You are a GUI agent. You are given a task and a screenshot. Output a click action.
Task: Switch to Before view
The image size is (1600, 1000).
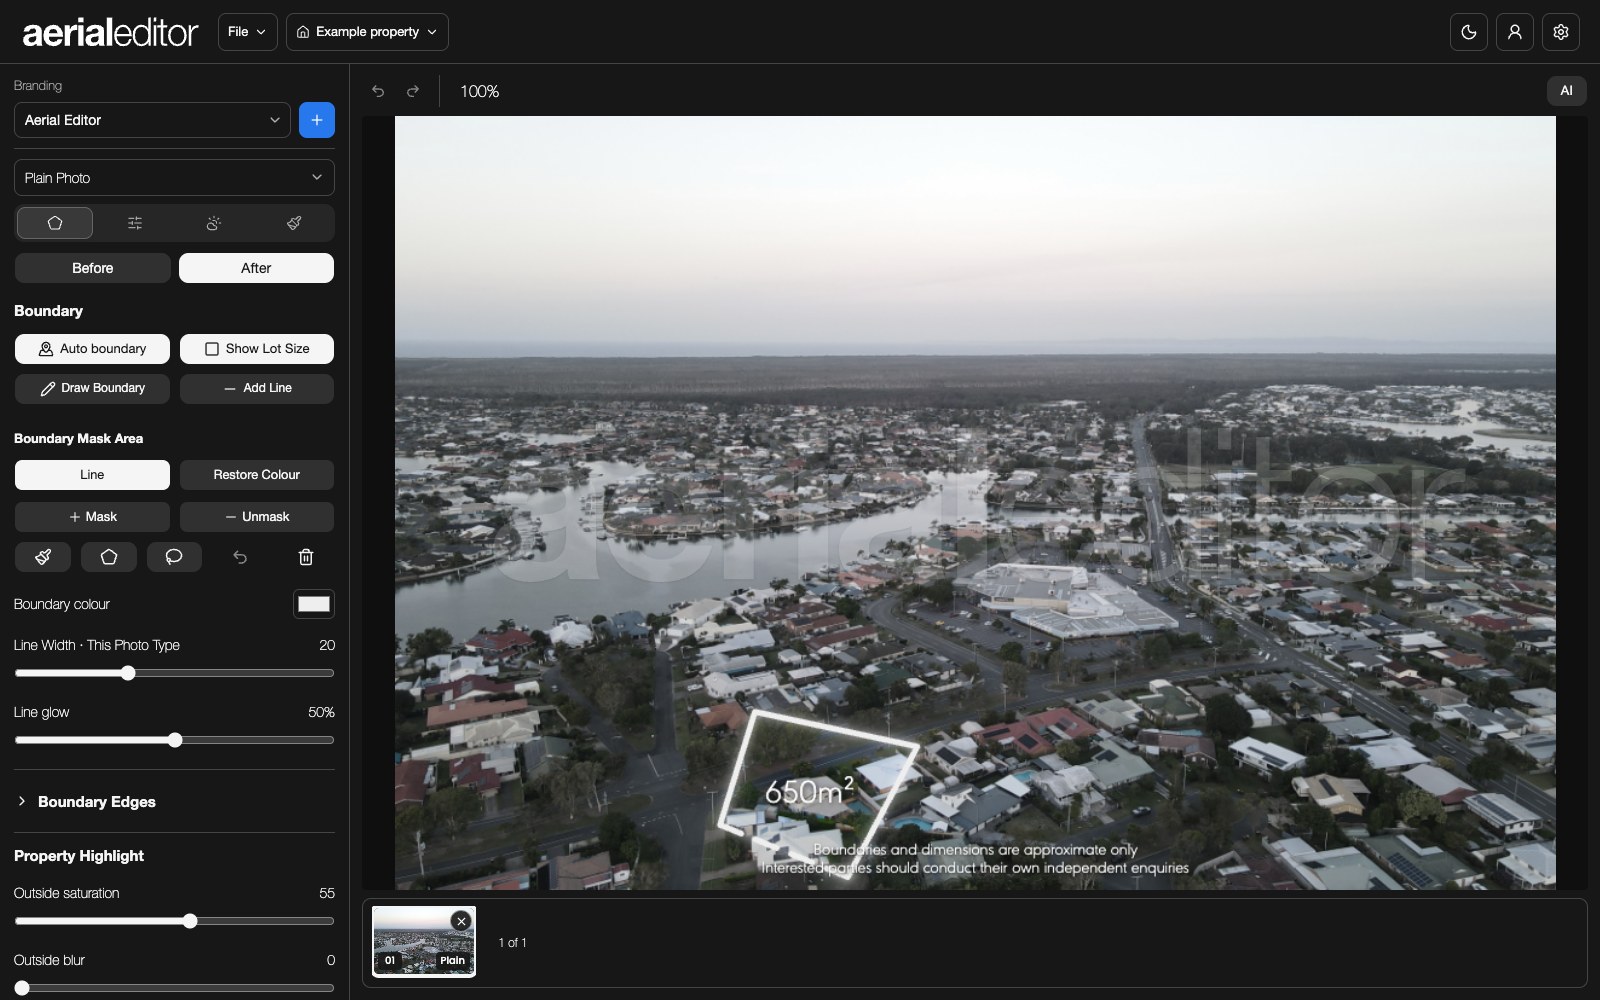[93, 268]
